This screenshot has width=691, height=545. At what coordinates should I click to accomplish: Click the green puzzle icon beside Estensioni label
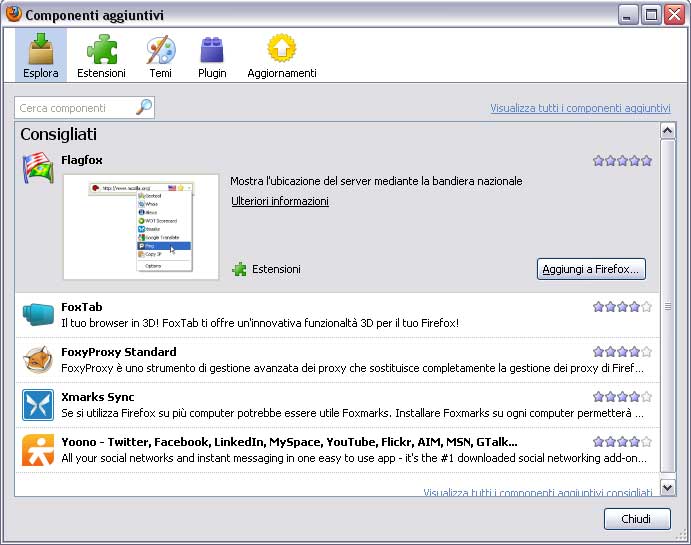tap(239, 269)
